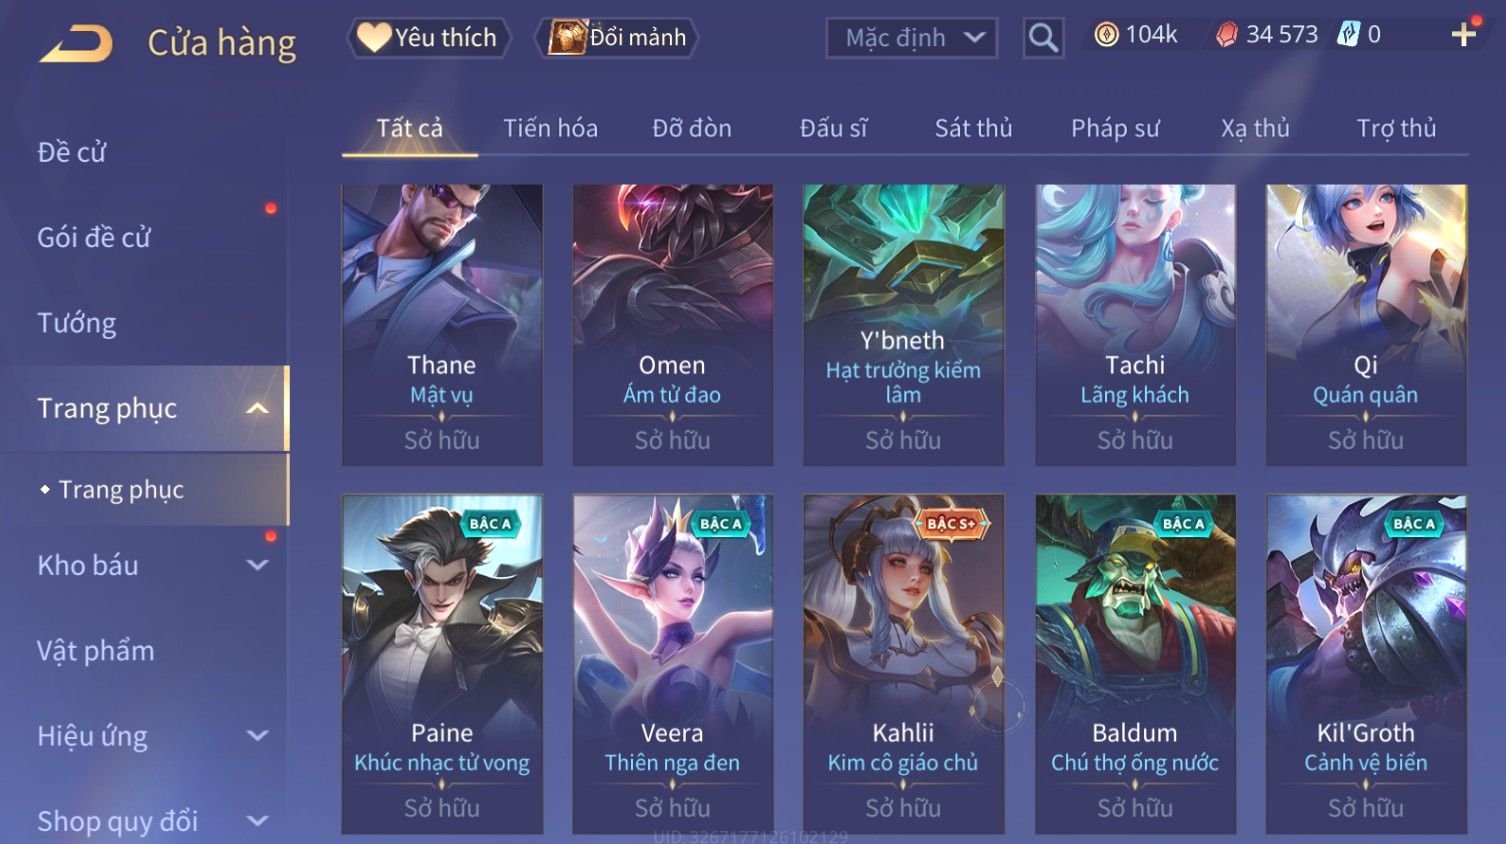The width and height of the screenshot is (1506, 844).
Task: Click the back arrow icon
Action: pyautogui.click(x=77, y=43)
